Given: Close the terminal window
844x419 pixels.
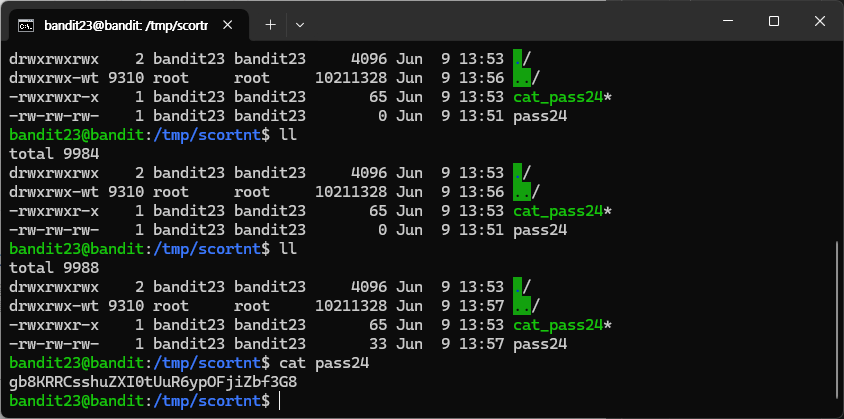Looking at the screenshot, I should [820, 21].
